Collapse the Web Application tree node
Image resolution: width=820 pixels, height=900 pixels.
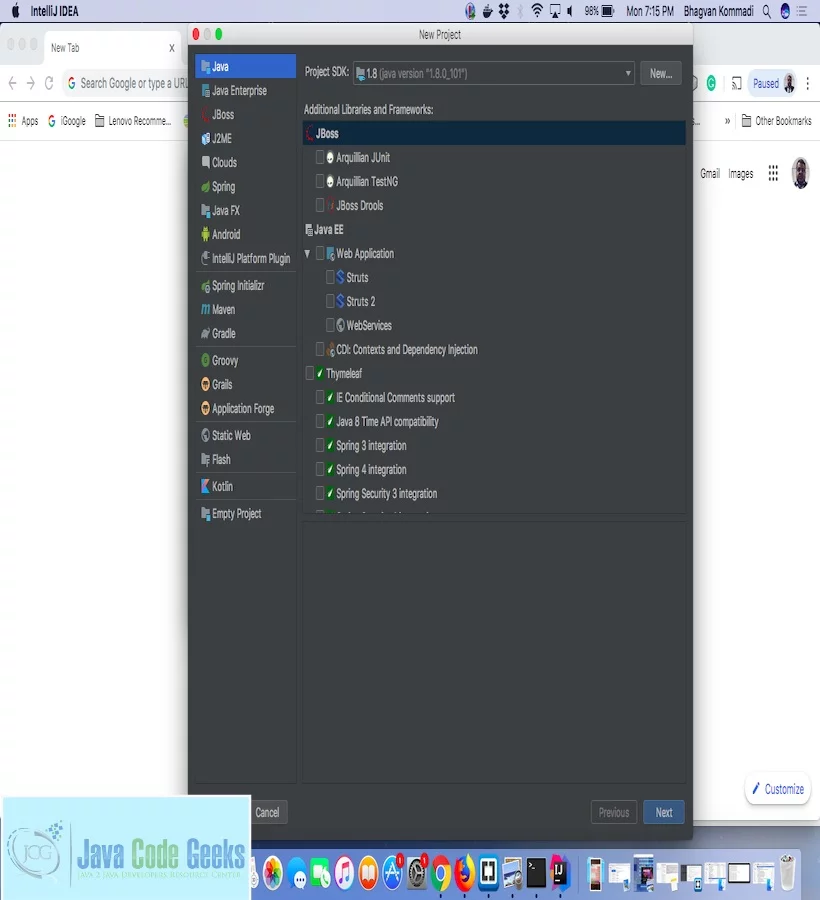click(x=308, y=253)
